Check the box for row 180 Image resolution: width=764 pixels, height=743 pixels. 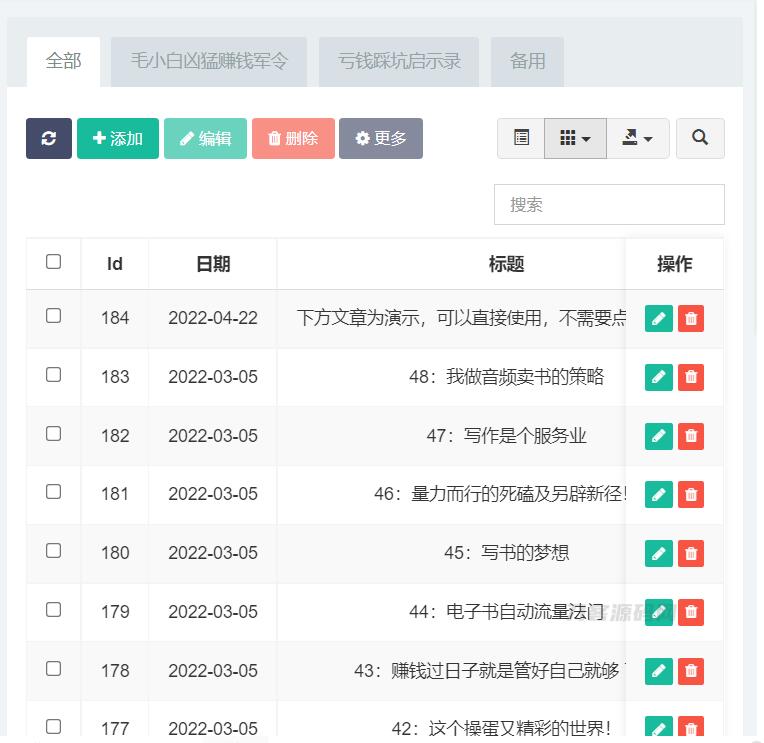[x=53, y=551]
